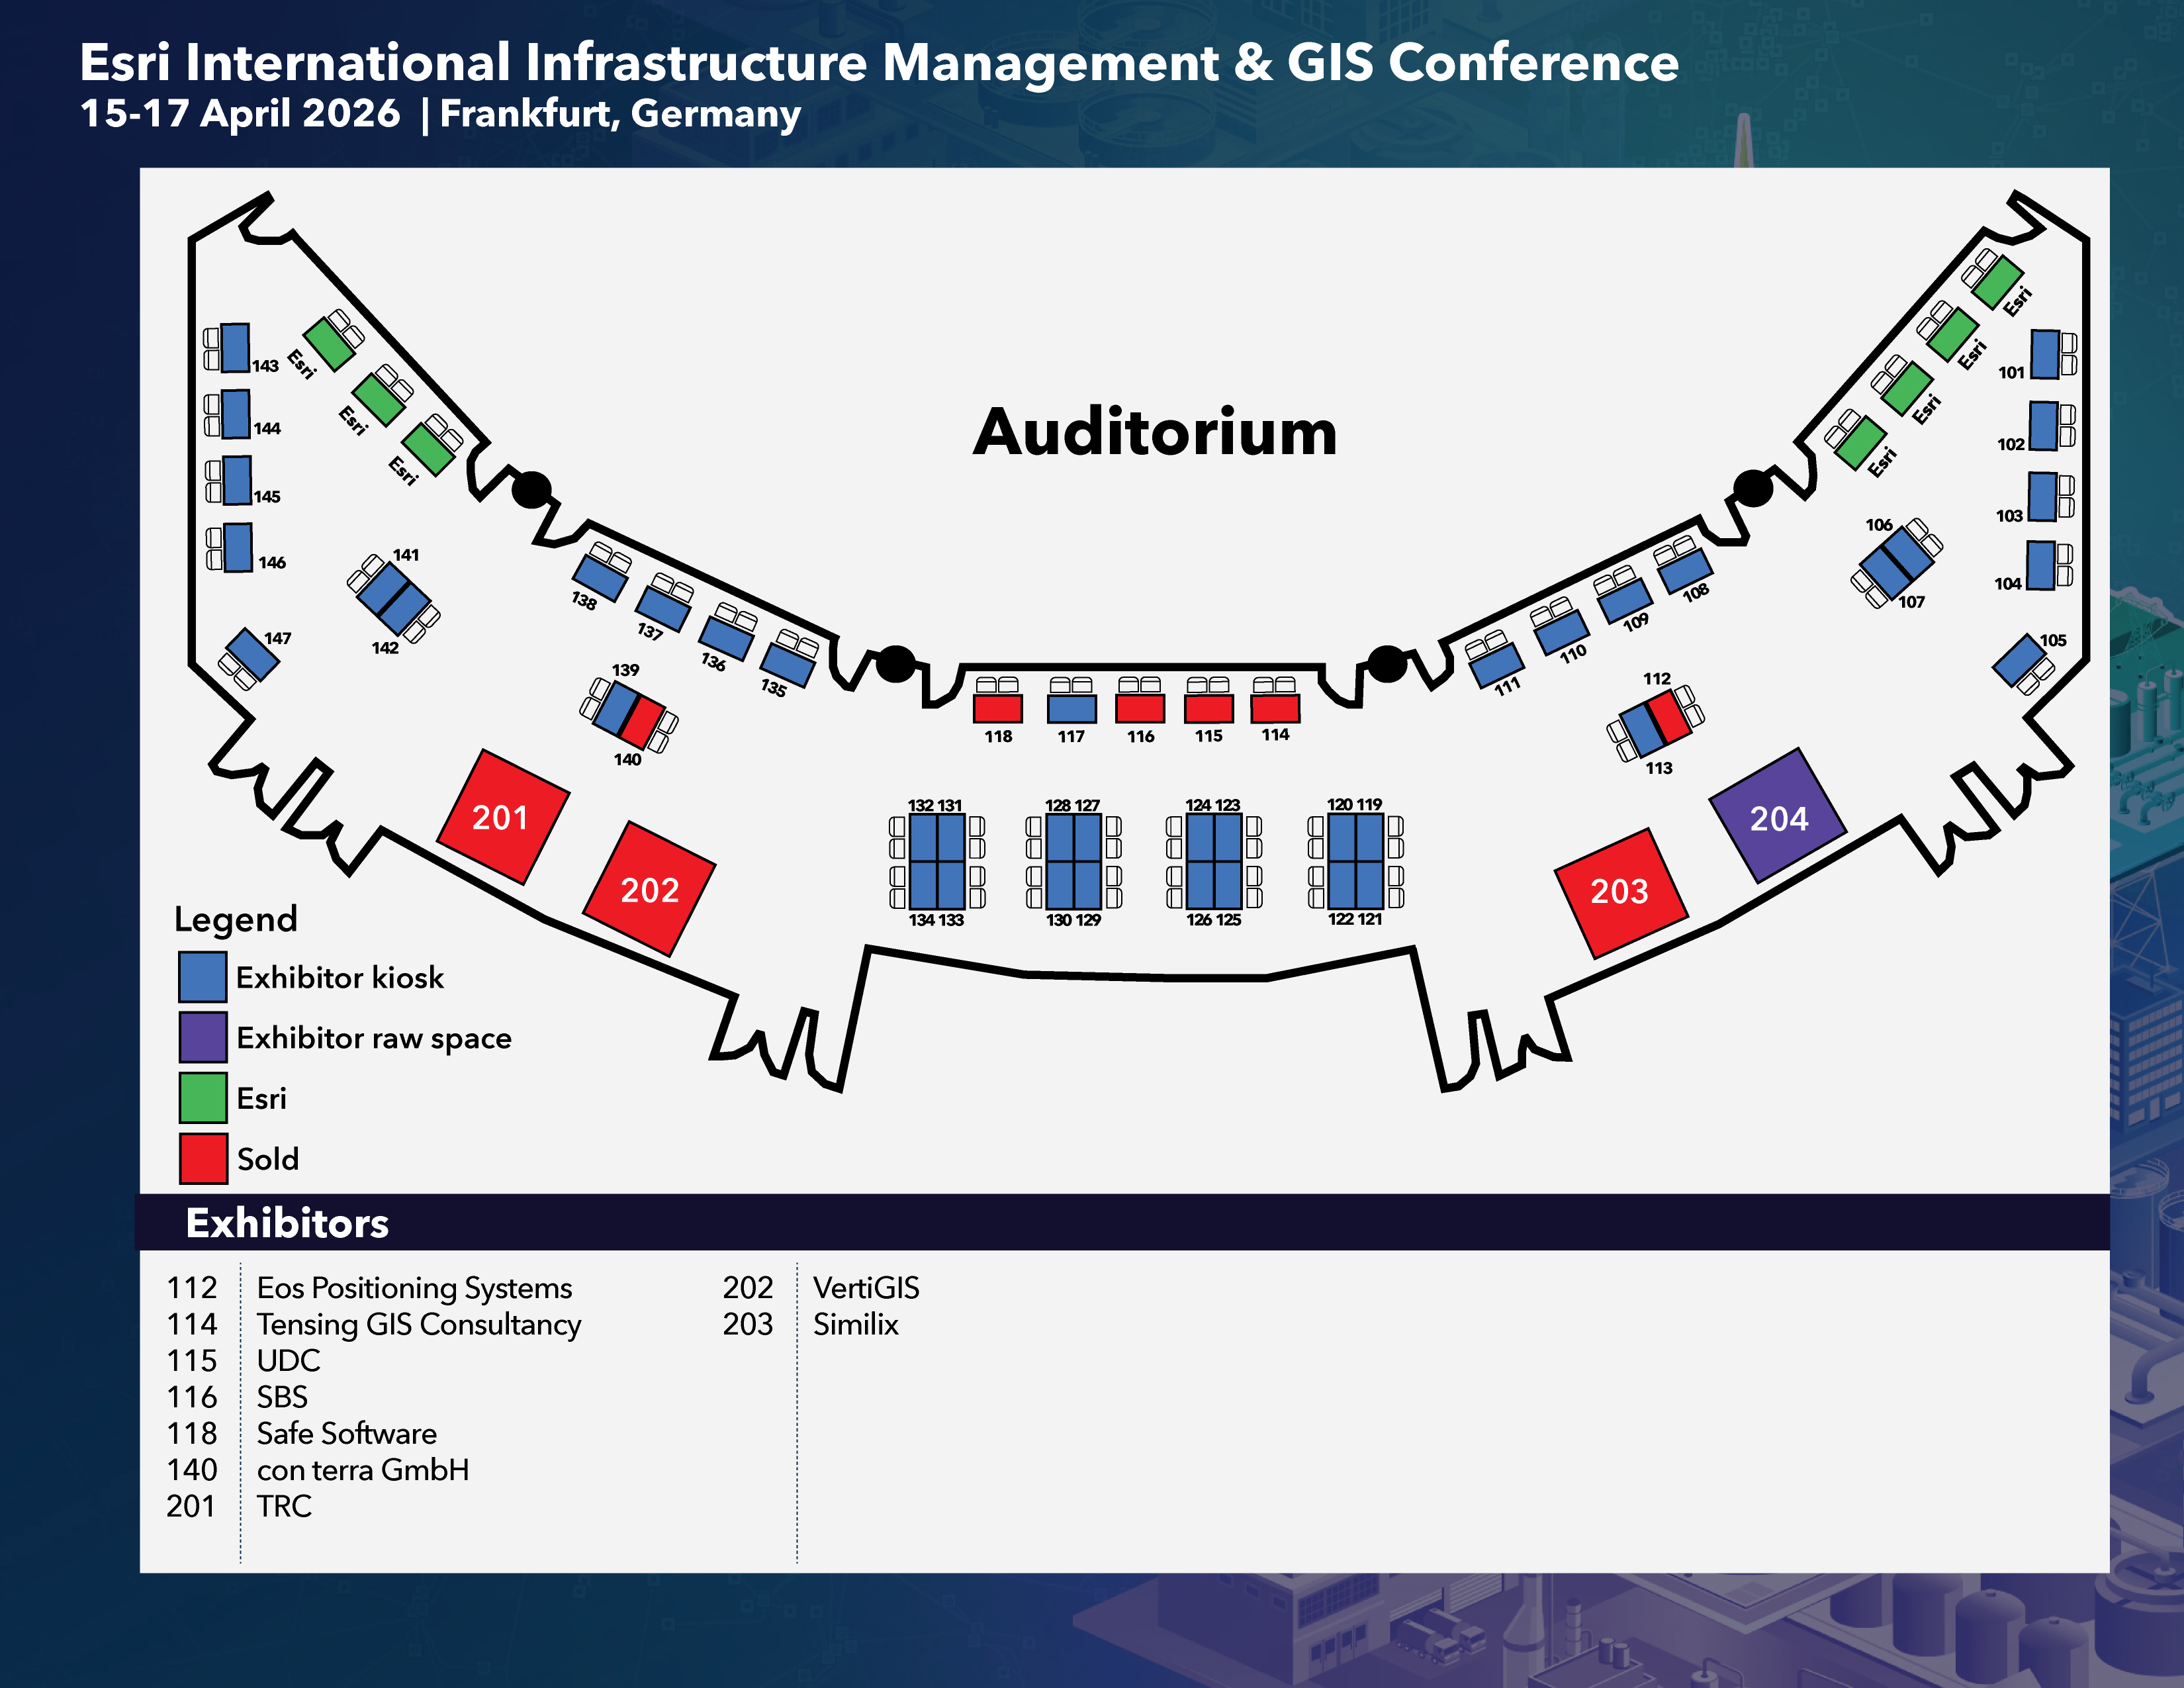The image size is (2184, 1688).
Task: Click Safe Software exhibitor entry
Action: pos(346,1434)
